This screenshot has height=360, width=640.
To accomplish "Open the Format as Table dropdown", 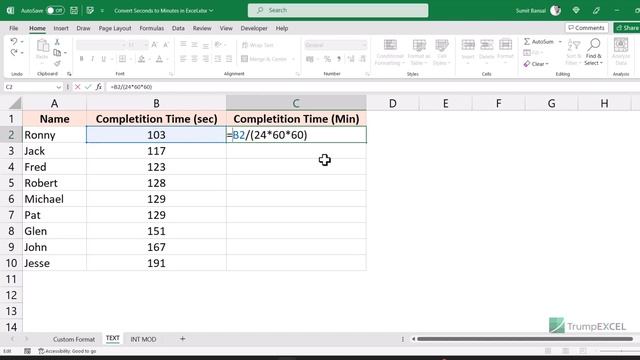I will point(419,52).
